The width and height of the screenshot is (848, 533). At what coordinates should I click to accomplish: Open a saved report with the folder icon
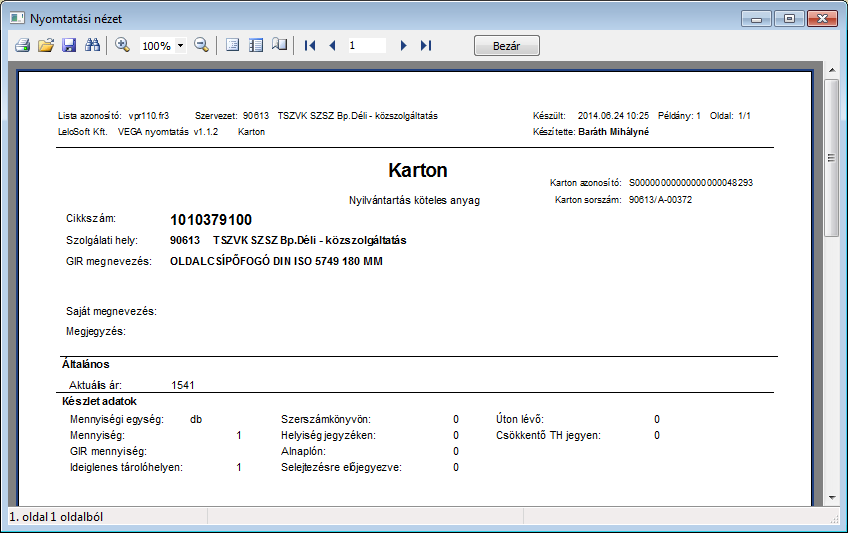tap(46, 45)
